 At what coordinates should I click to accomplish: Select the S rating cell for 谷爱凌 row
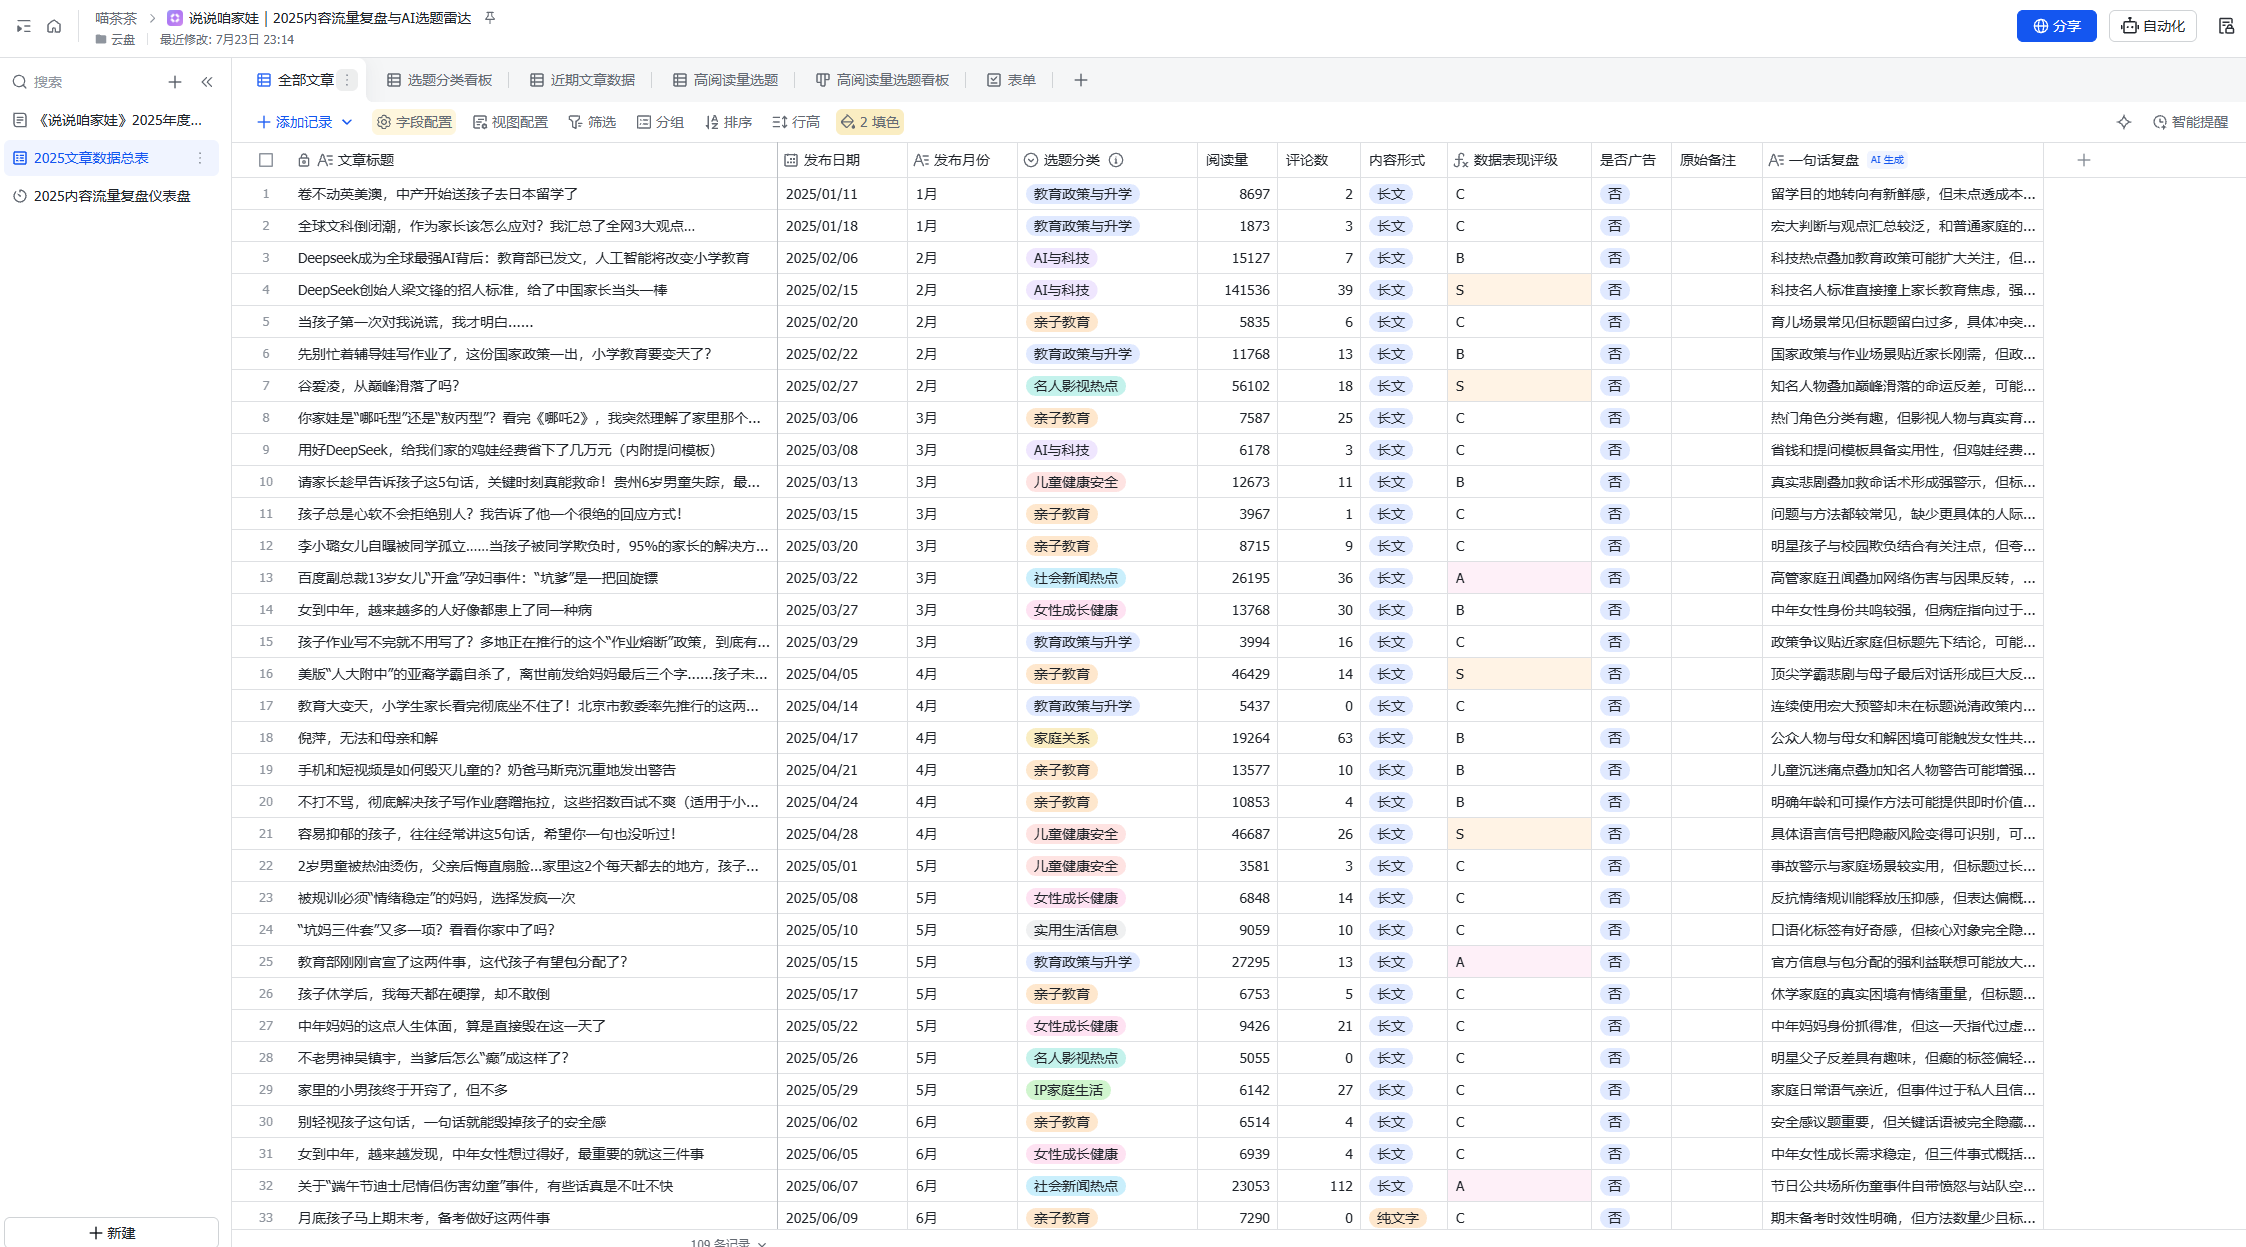click(1519, 386)
